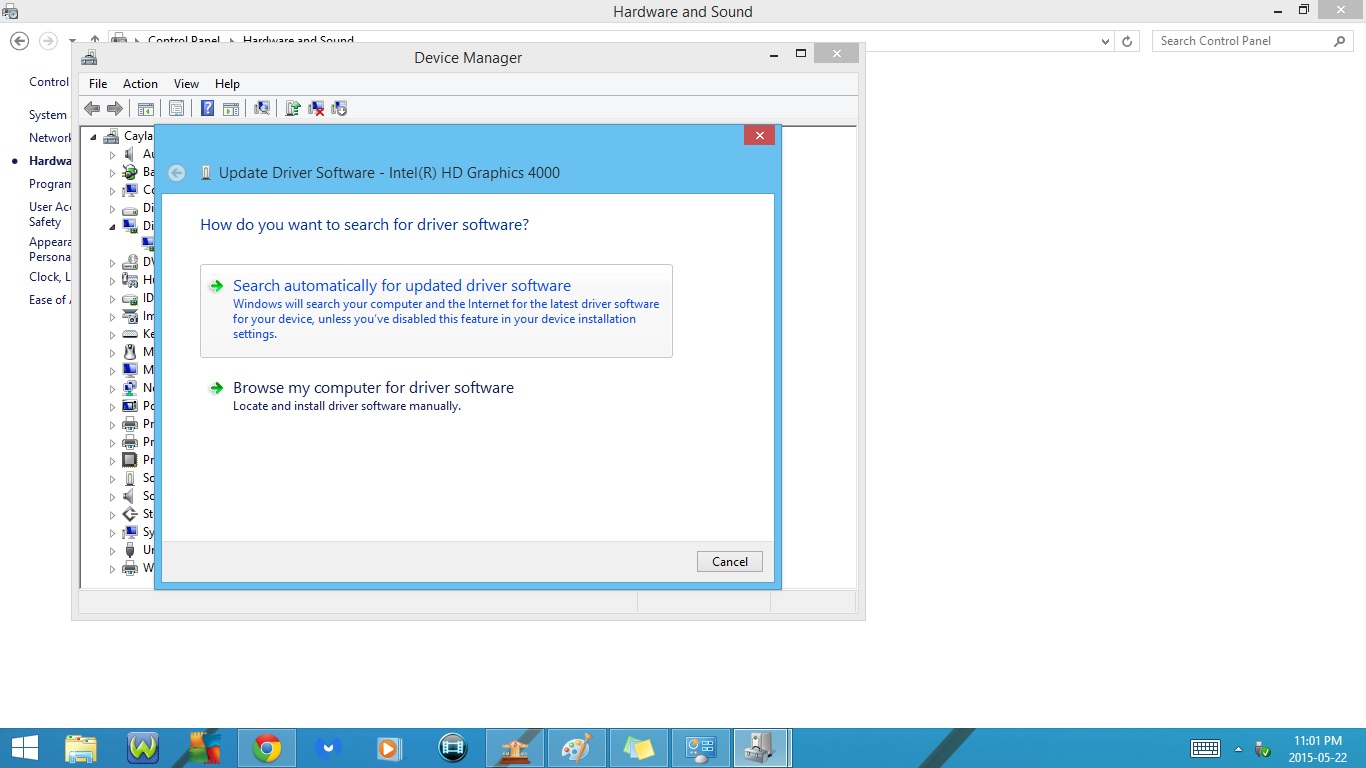
Task: Click the Forward arrow in Device Manager toolbar
Action: coord(115,108)
